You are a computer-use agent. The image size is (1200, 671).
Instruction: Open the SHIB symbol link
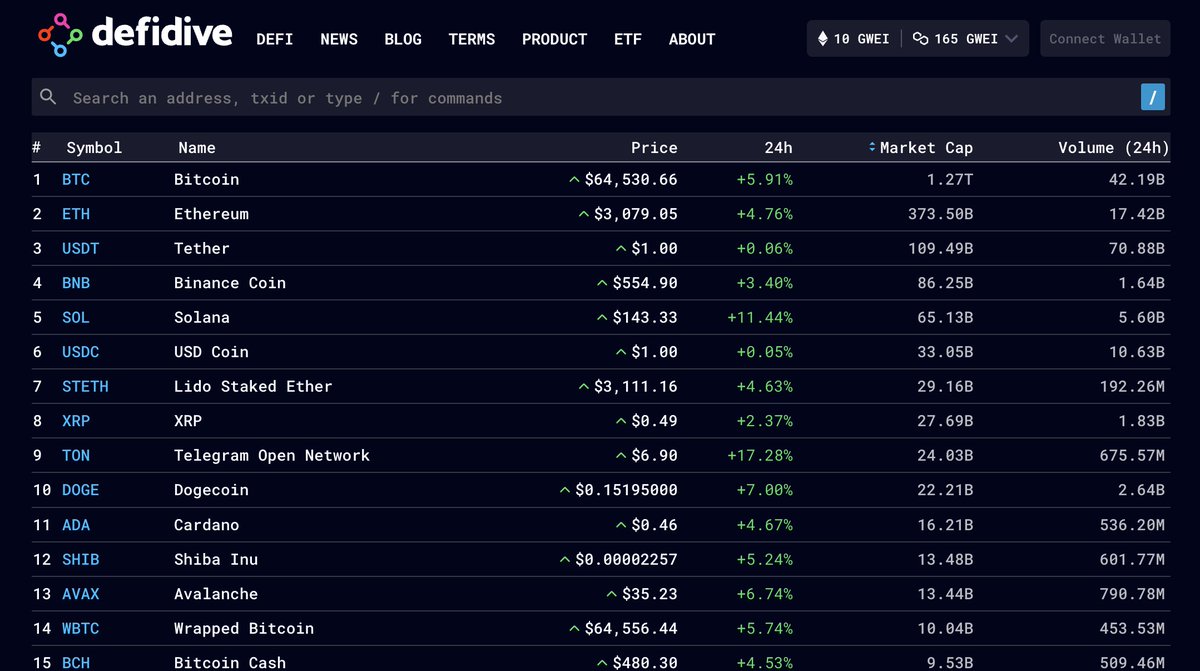coord(81,559)
